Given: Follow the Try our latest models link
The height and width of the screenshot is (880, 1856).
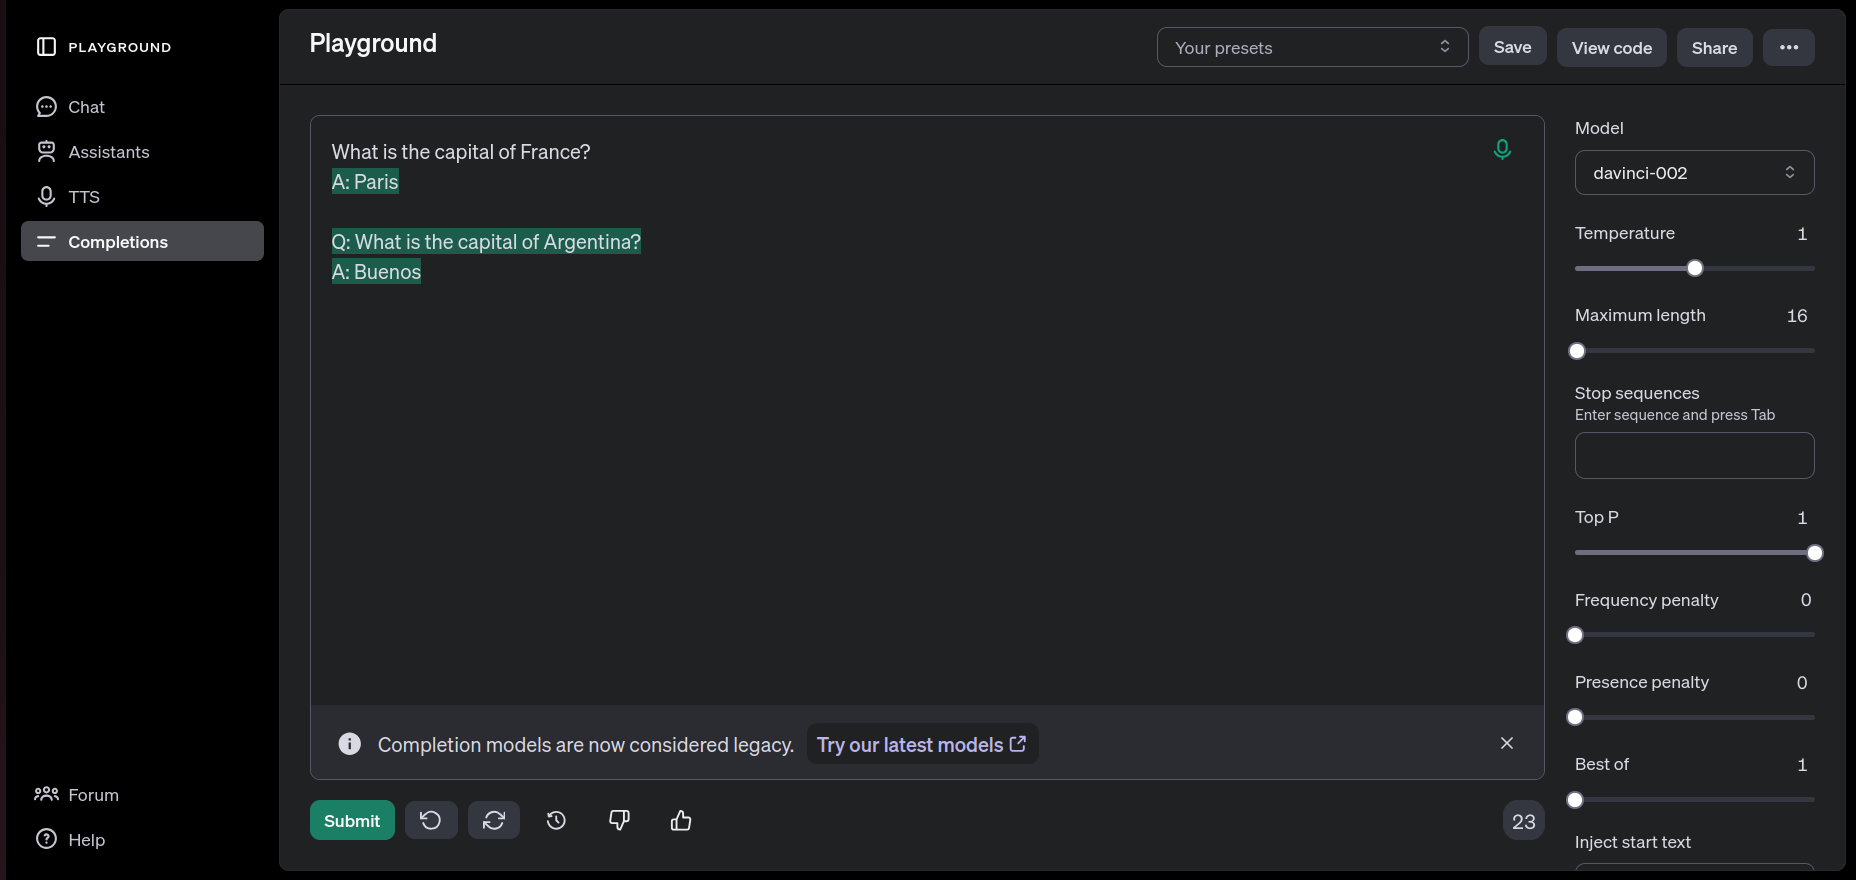Looking at the screenshot, I should 921,745.
